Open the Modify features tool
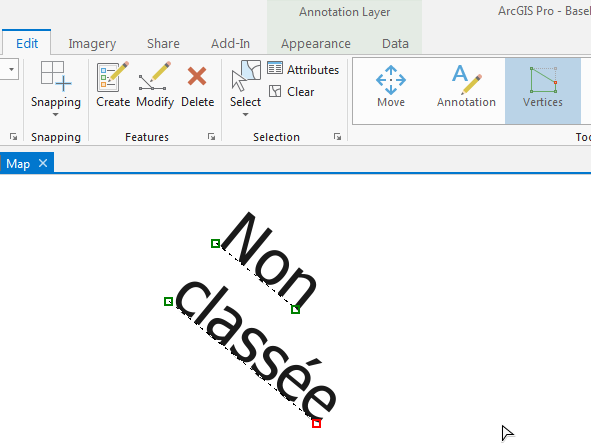This screenshot has height=447, width=591. click(x=155, y=85)
